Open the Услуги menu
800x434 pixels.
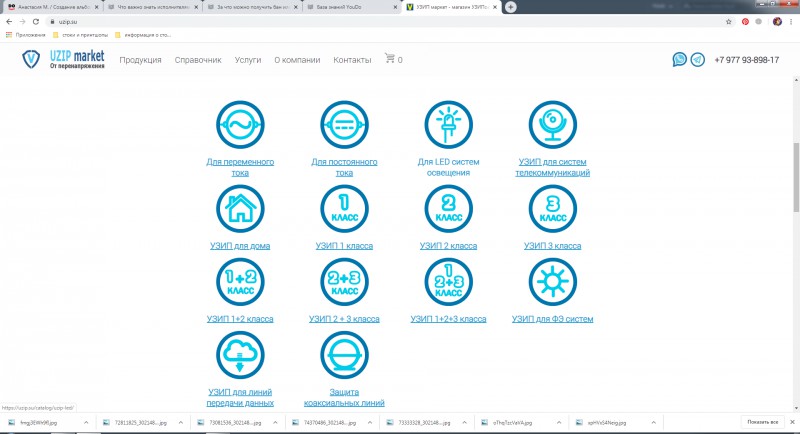(248, 60)
